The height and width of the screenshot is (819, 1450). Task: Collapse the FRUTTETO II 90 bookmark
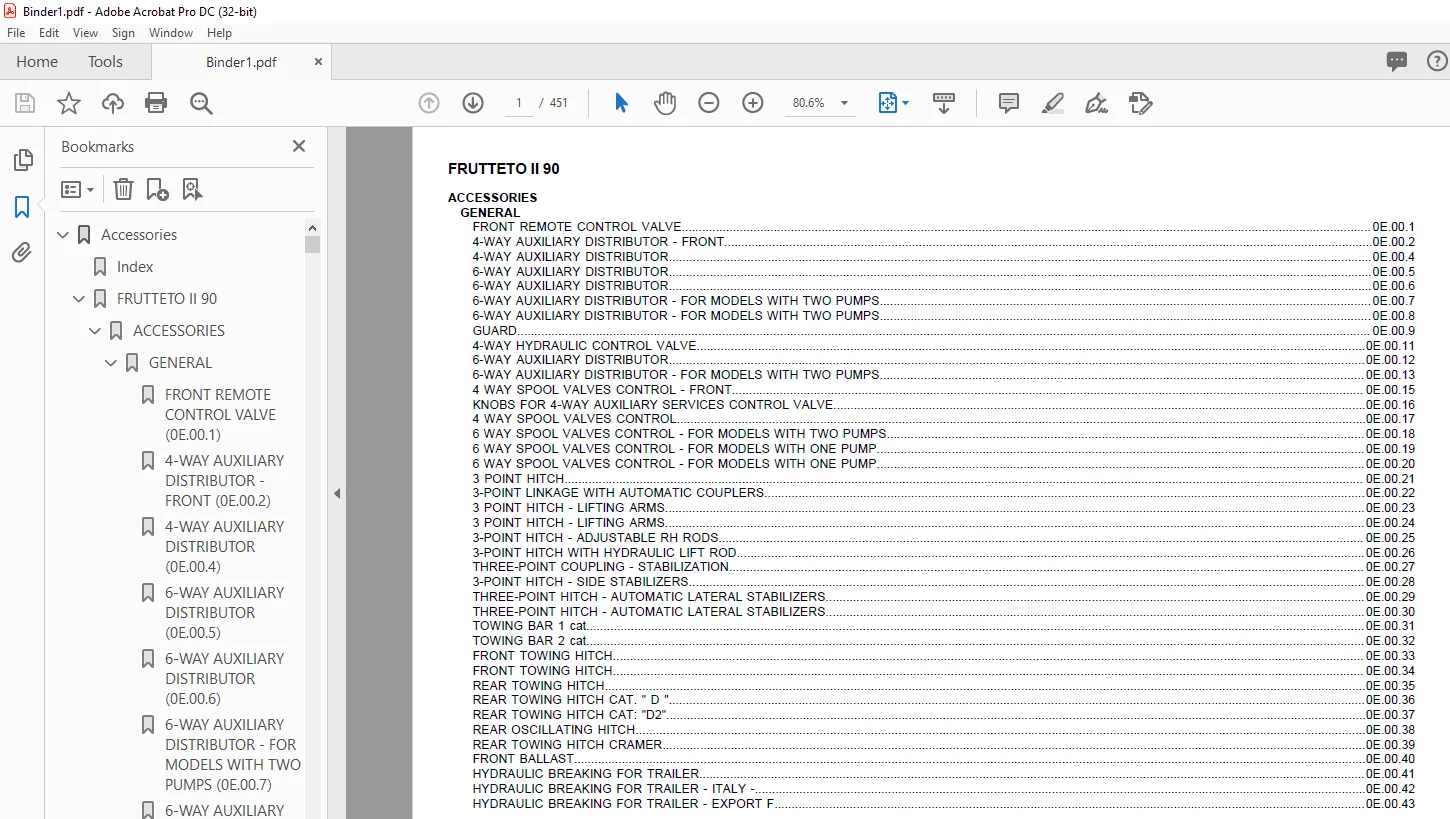[x=80, y=299]
